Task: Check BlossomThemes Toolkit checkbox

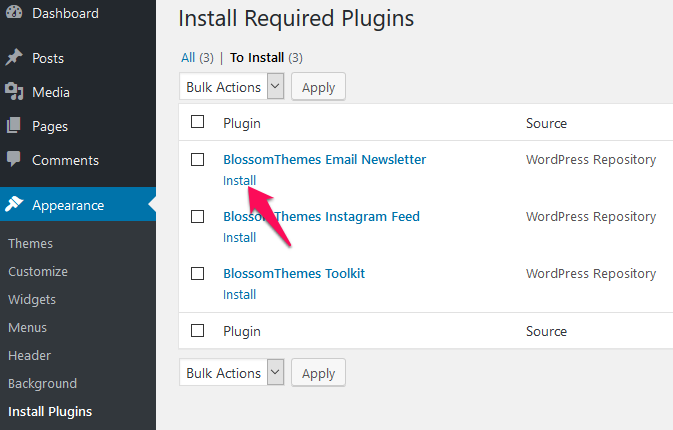Action: click(x=197, y=274)
